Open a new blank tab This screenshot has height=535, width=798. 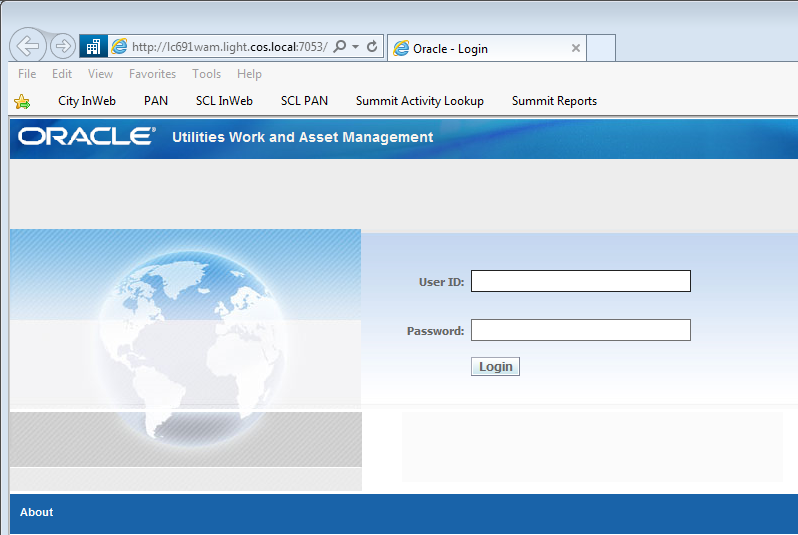pyautogui.click(x=600, y=48)
